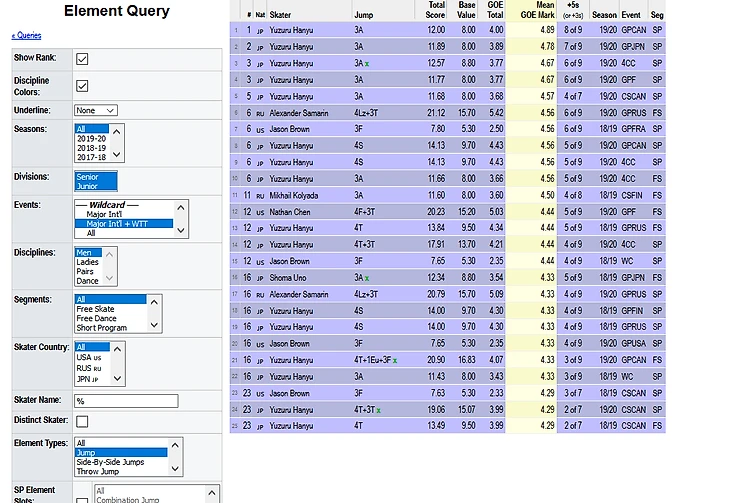Select Major Int'l in the Events list

point(105,214)
